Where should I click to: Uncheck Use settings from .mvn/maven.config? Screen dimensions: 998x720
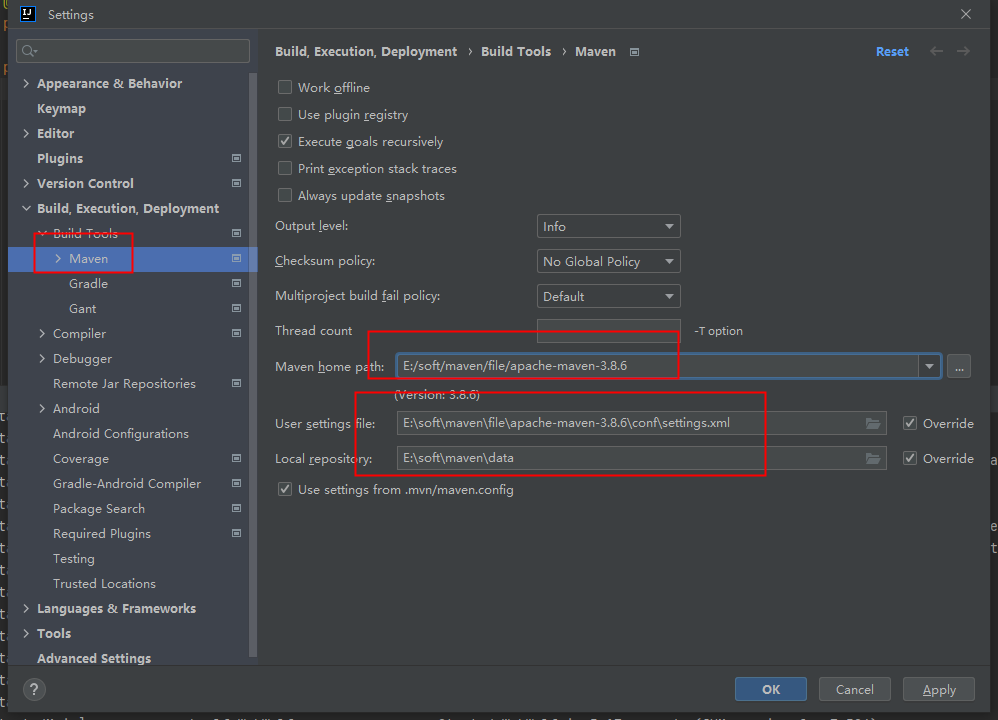[285, 490]
